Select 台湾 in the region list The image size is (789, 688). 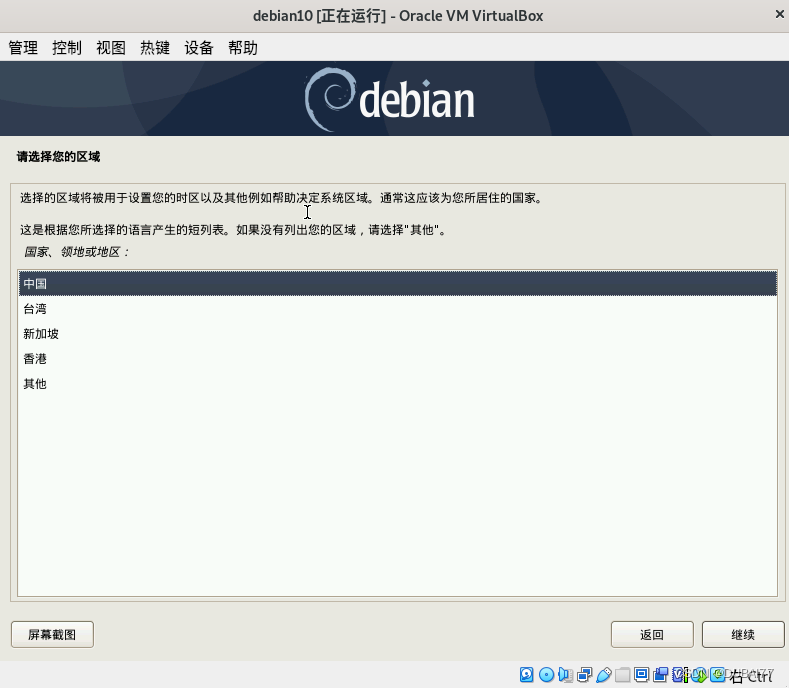398,309
